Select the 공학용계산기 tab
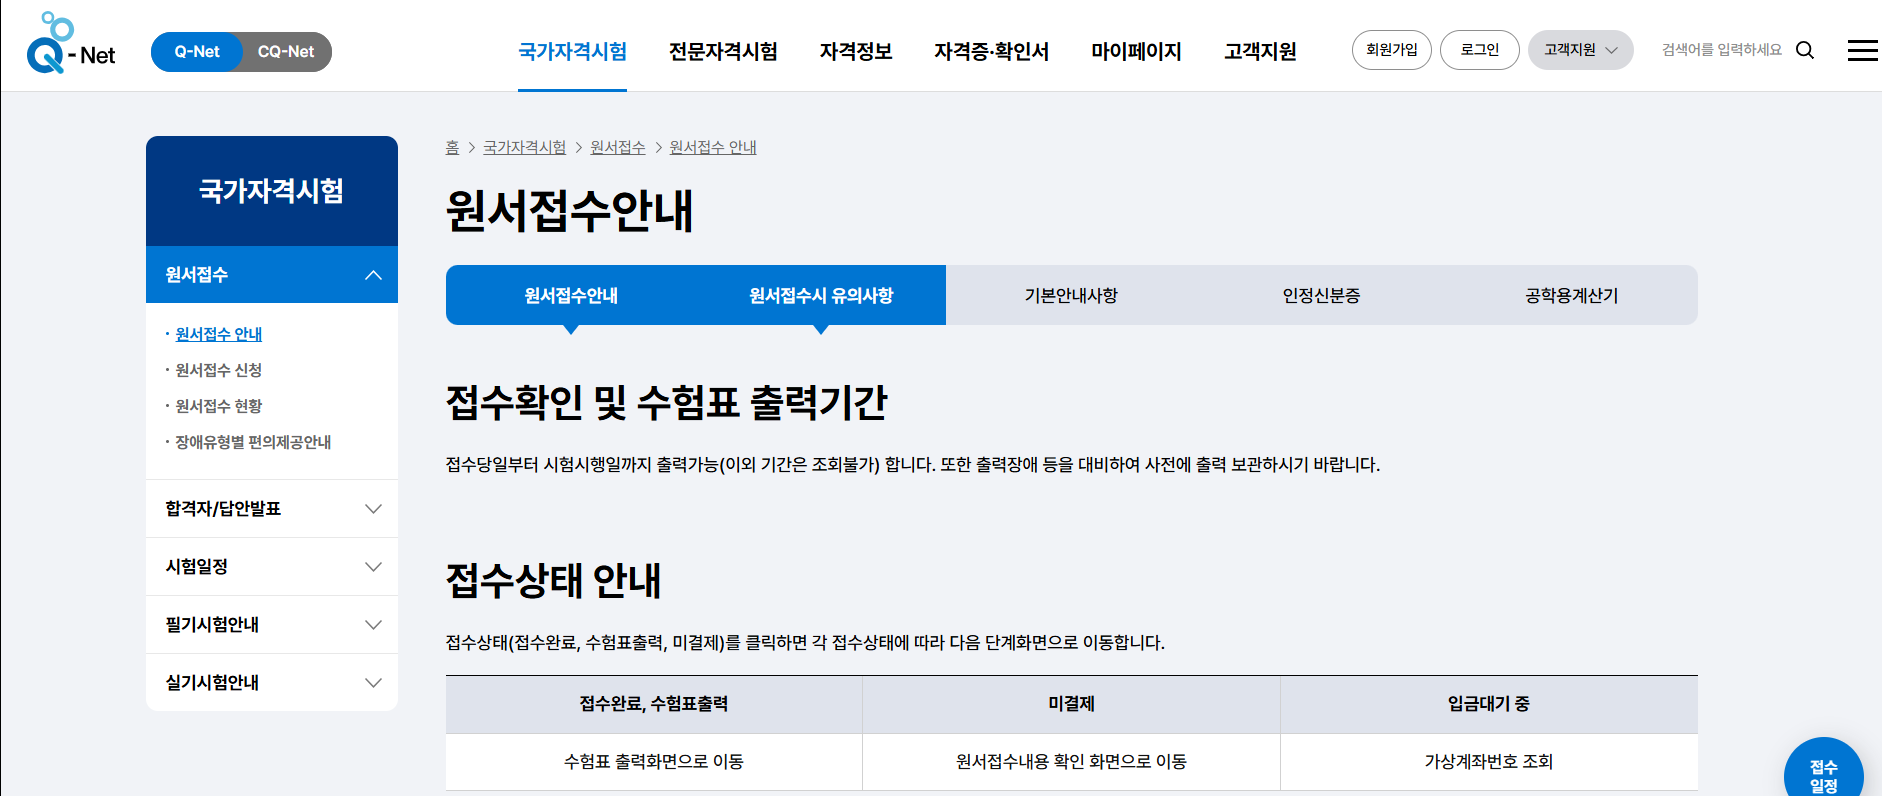1882x796 pixels. click(x=1572, y=295)
